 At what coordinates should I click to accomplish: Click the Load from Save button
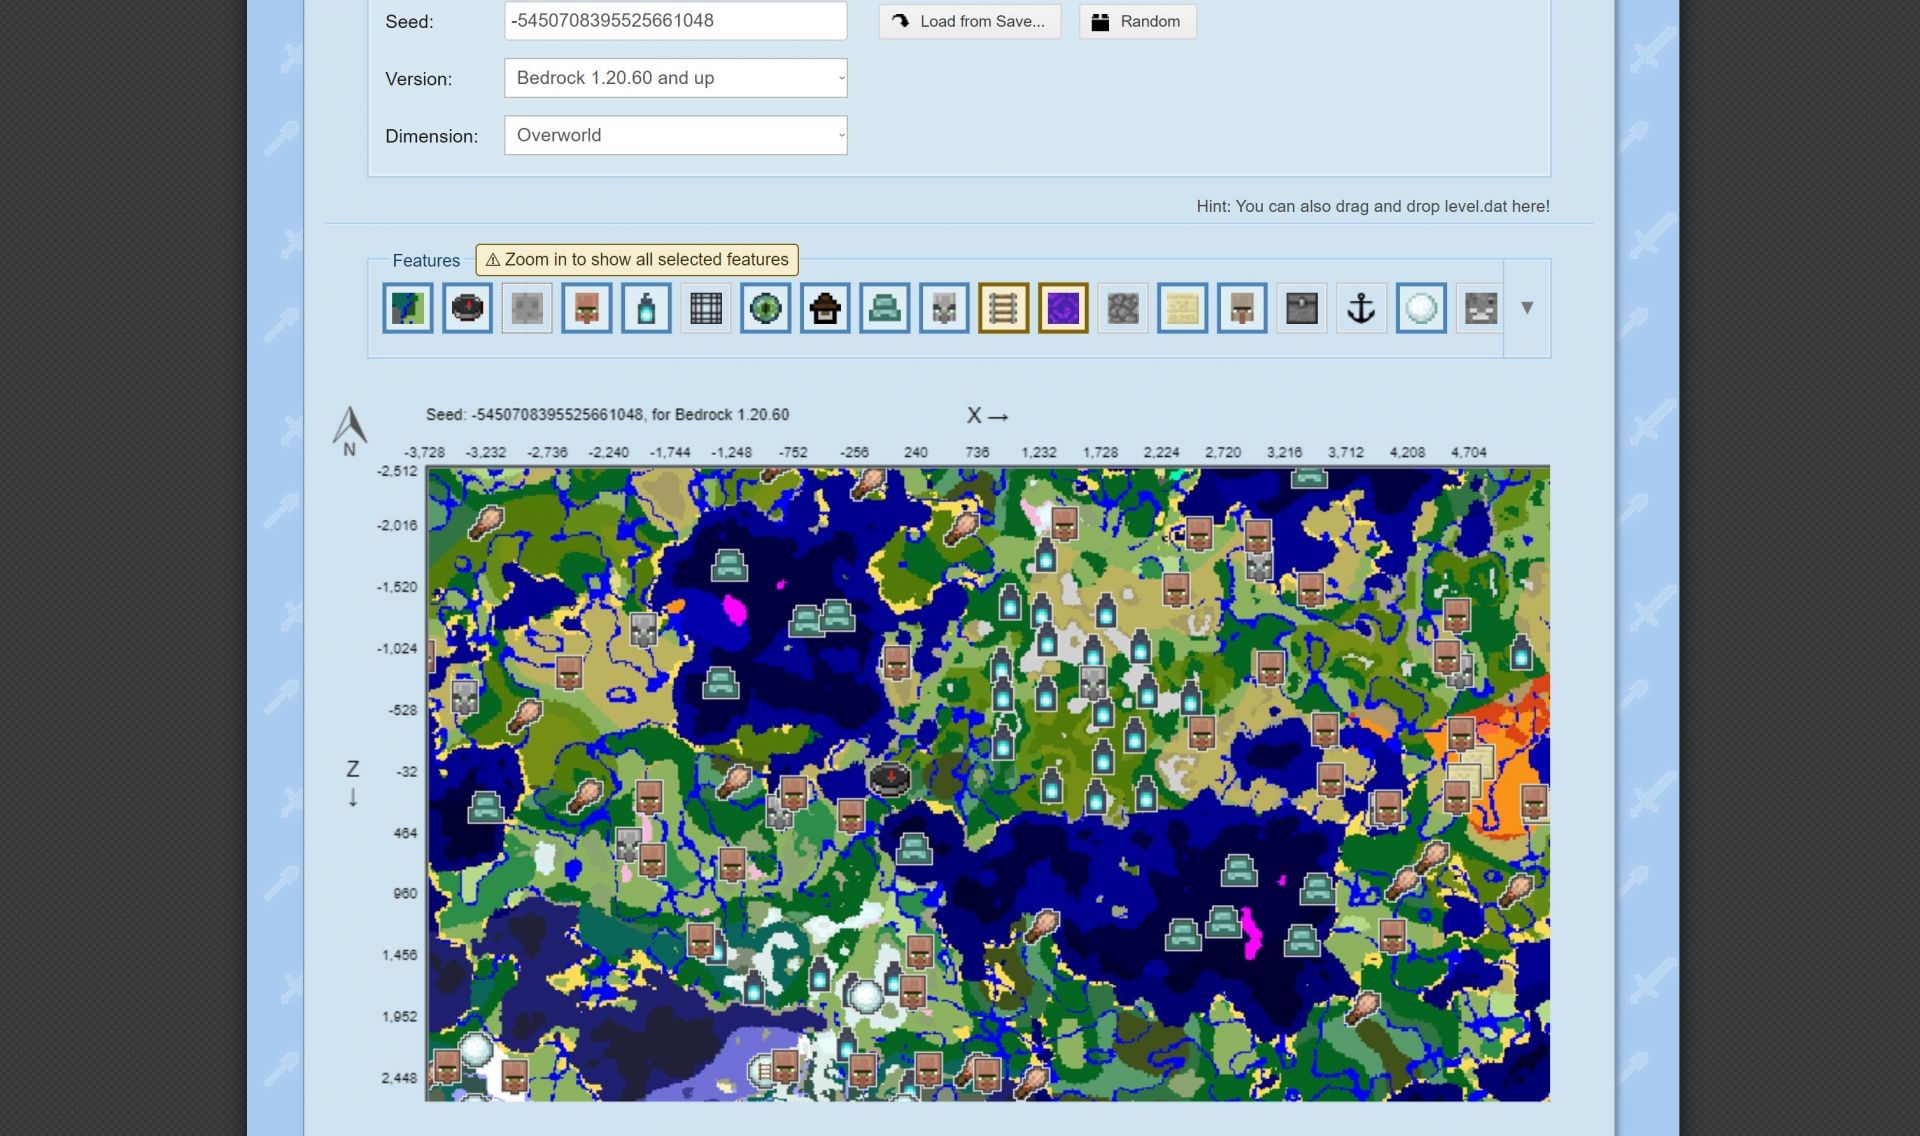click(969, 21)
